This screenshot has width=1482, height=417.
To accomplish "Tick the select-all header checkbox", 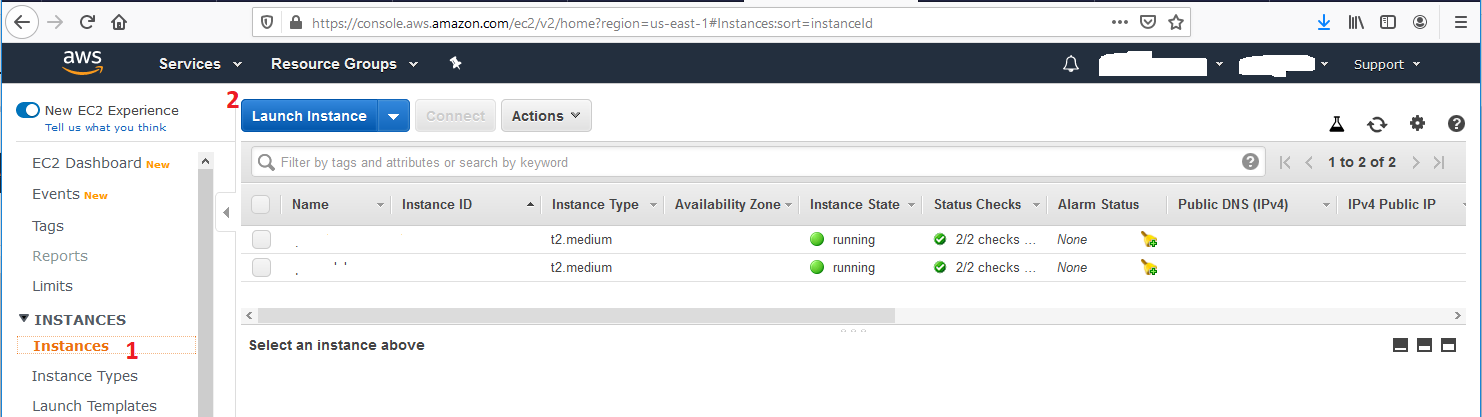I will coord(261,204).
